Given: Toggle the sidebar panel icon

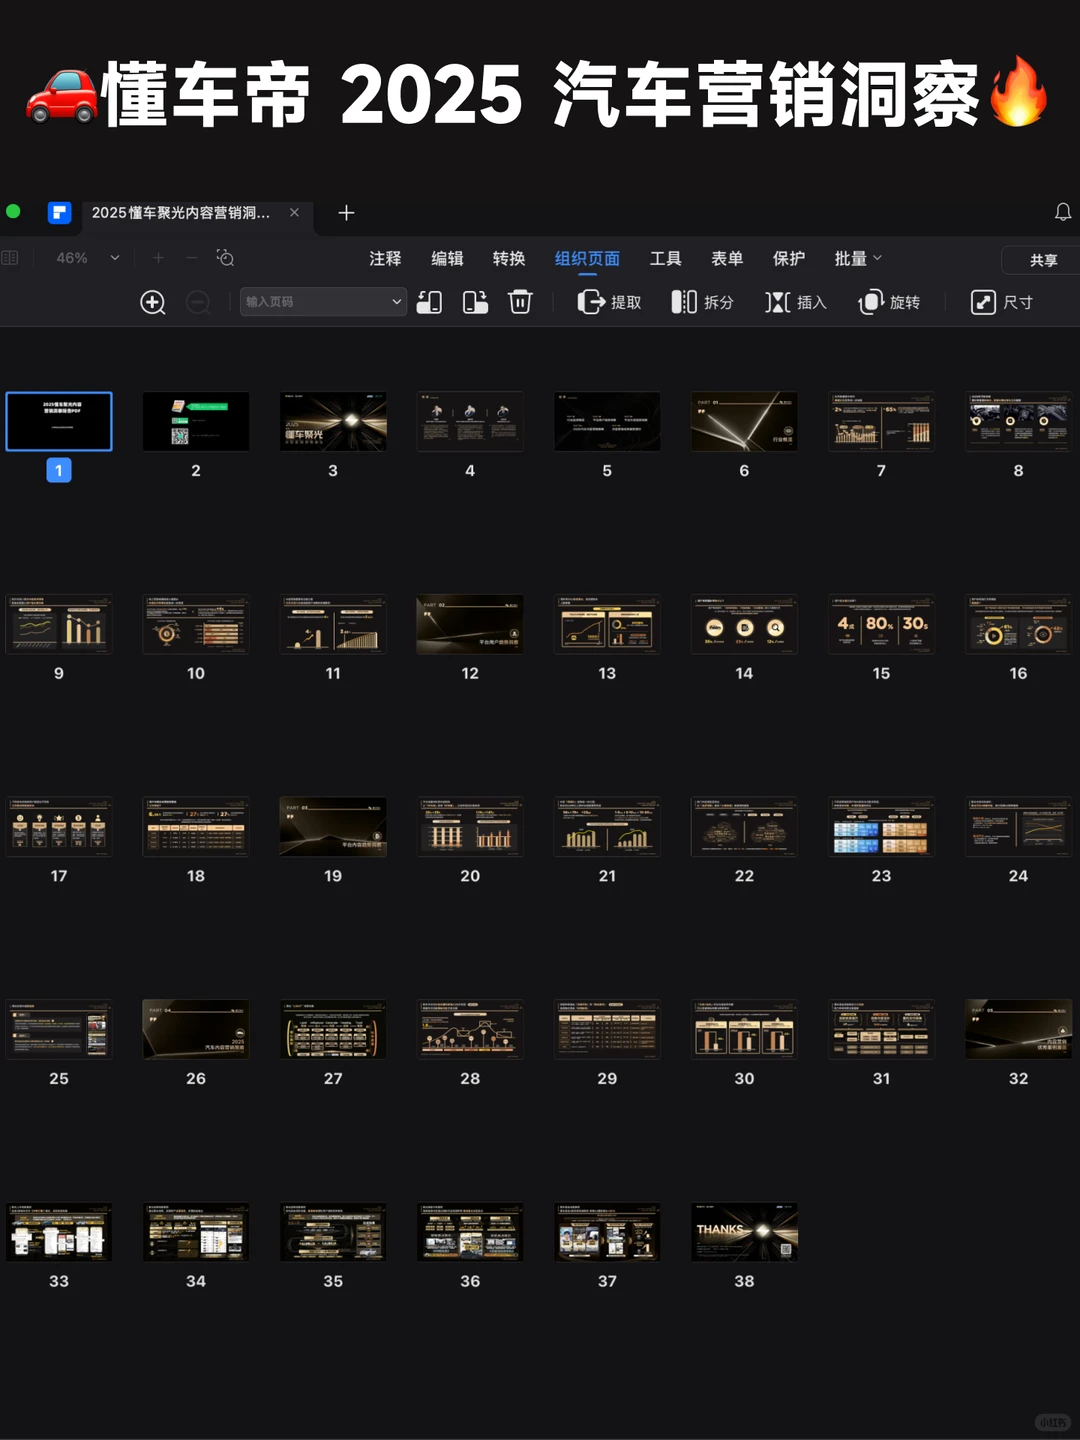Looking at the screenshot, I should [10, 258].
